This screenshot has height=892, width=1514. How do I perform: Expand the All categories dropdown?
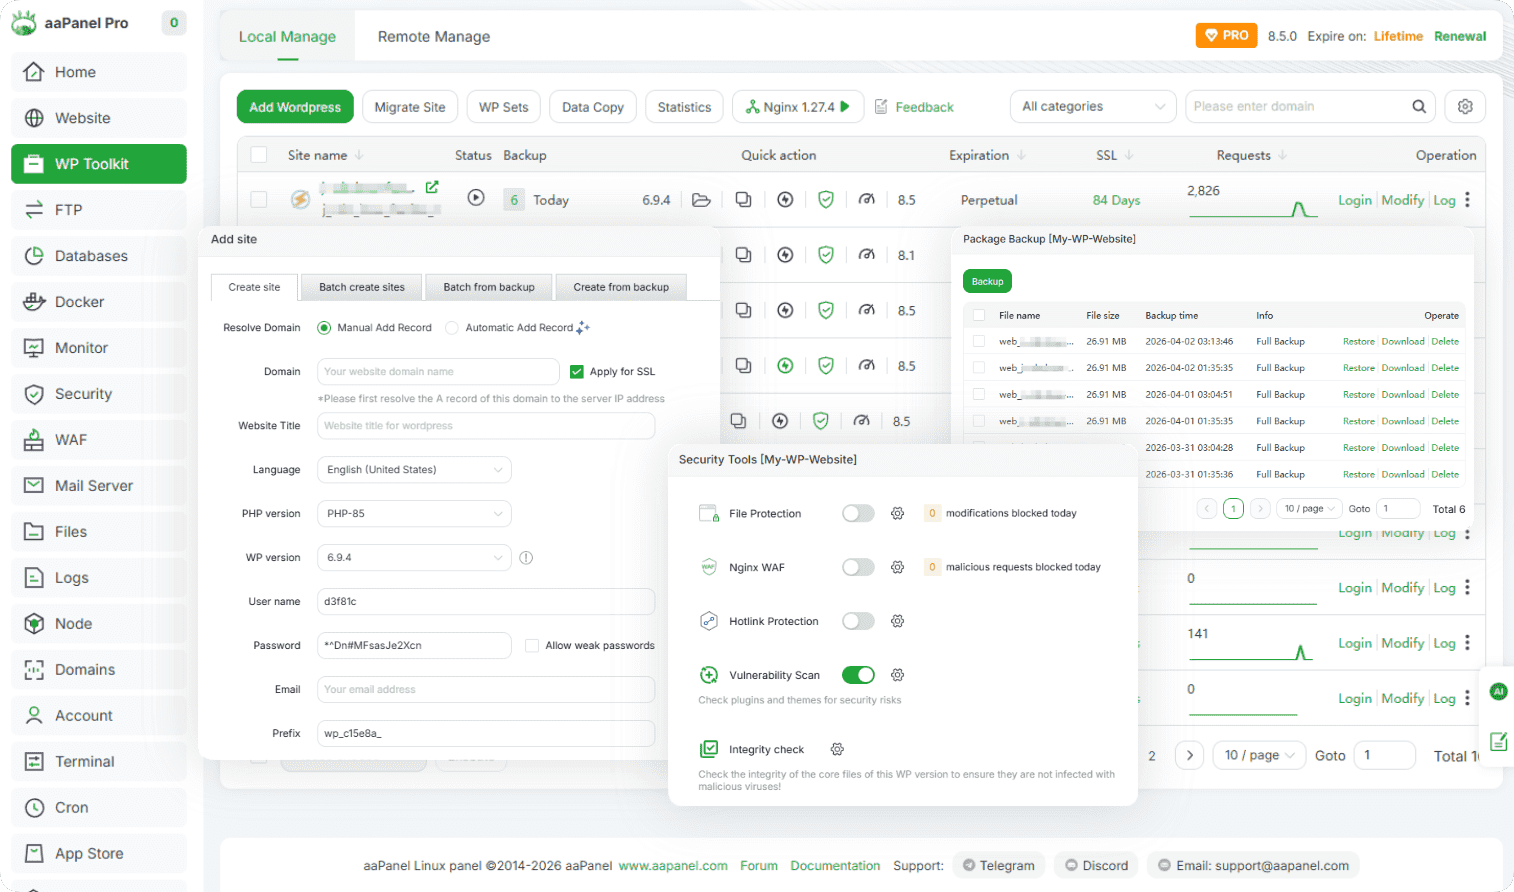pos(1093,107)
